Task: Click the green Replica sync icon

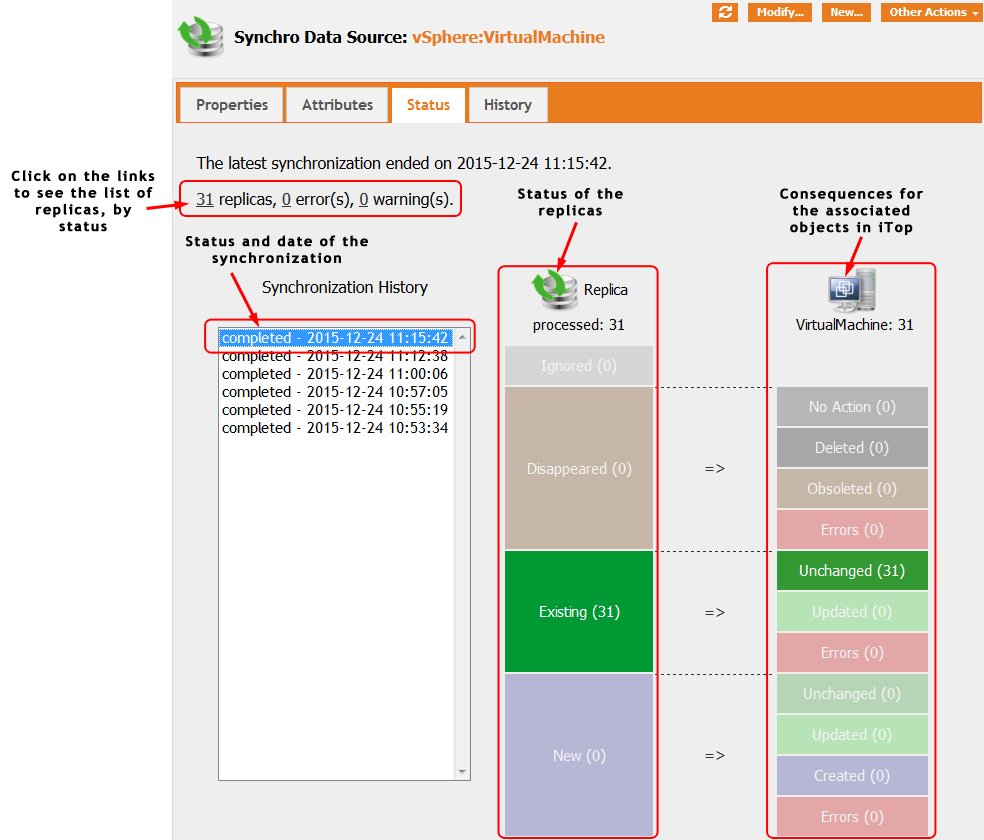Action: (x=556, y=291)
